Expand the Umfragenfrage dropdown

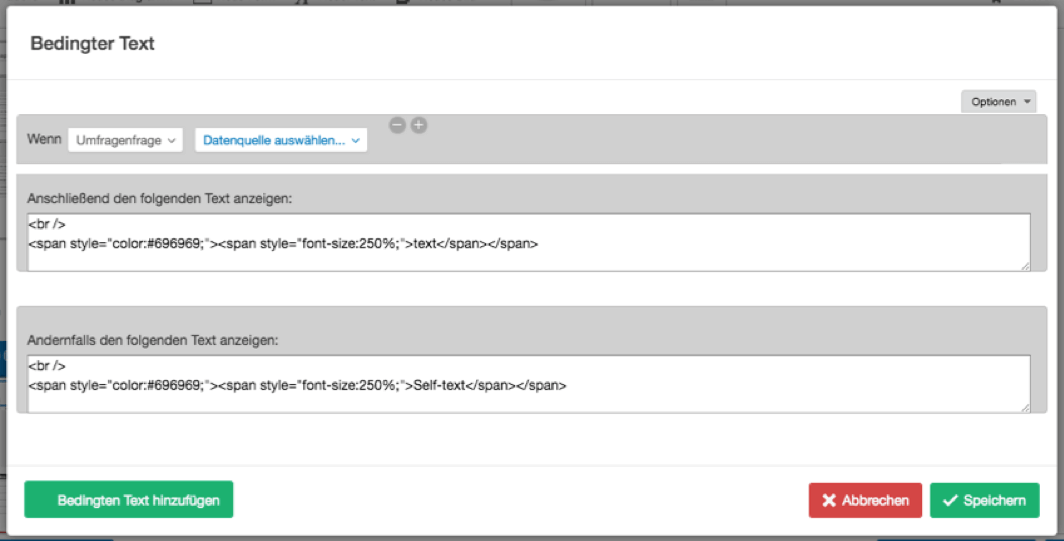coord(125,141)
